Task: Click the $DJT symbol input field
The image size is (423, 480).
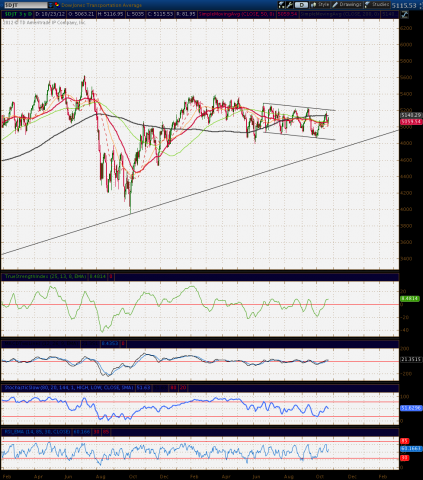Action: 25,5
